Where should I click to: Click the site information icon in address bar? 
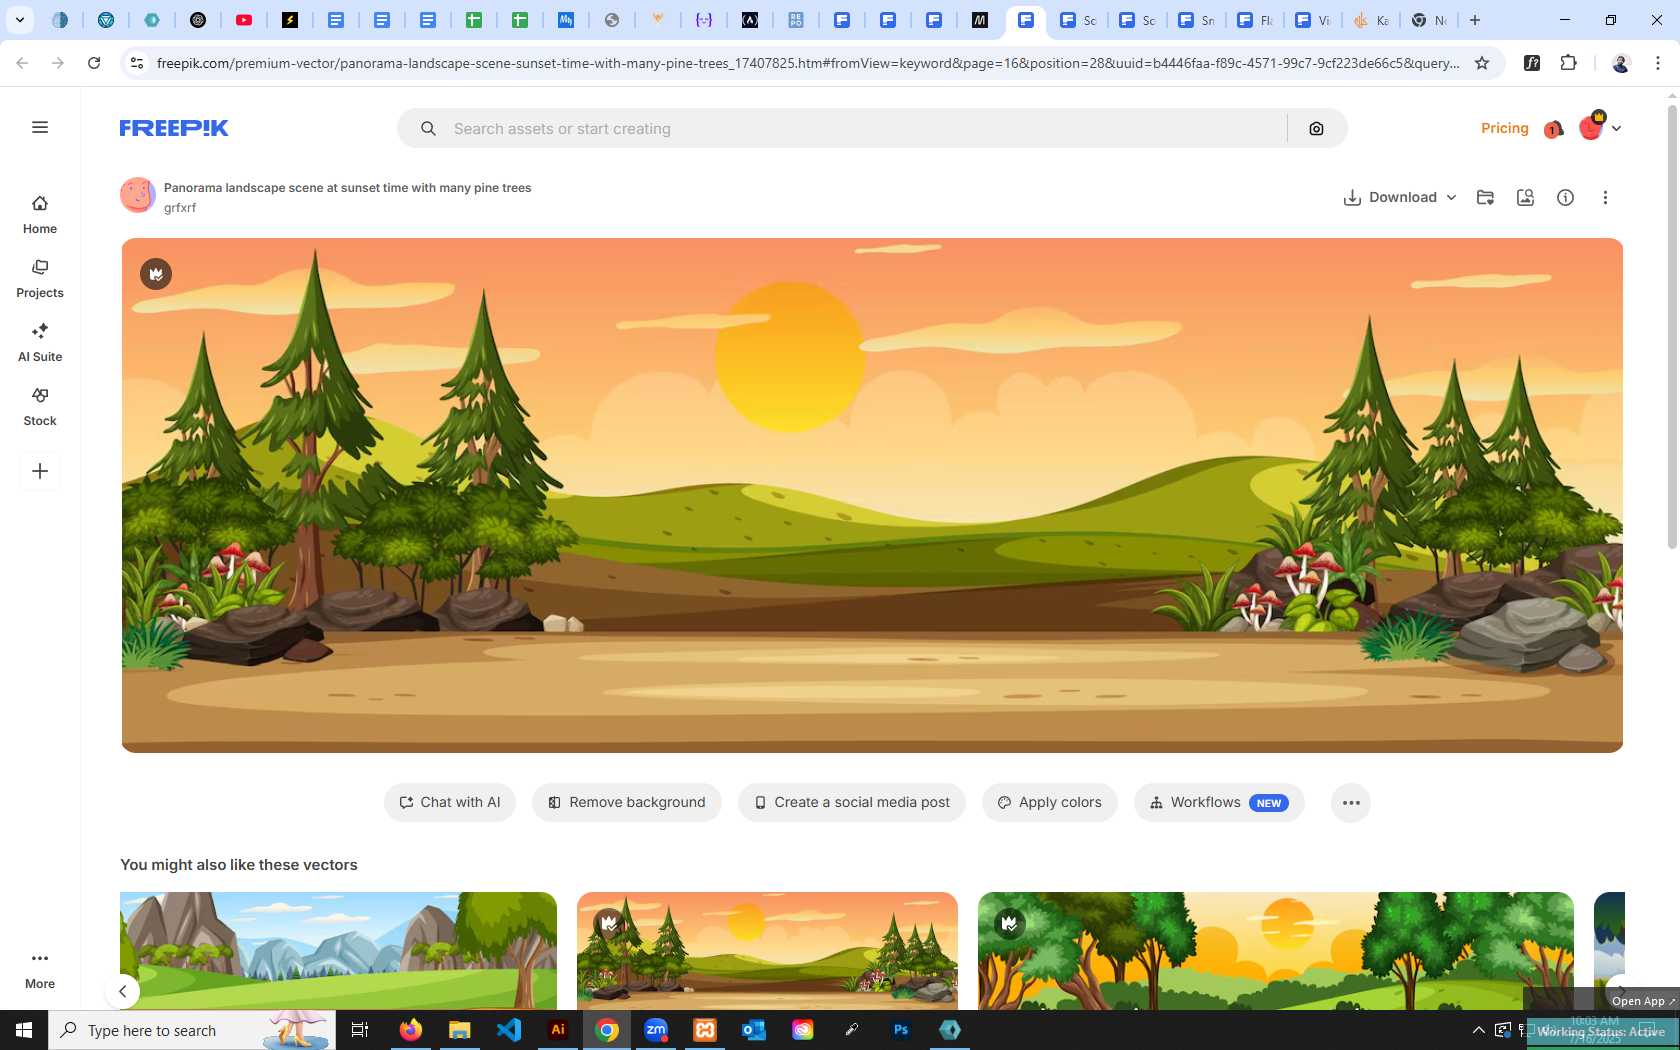[x=137, y=63]
